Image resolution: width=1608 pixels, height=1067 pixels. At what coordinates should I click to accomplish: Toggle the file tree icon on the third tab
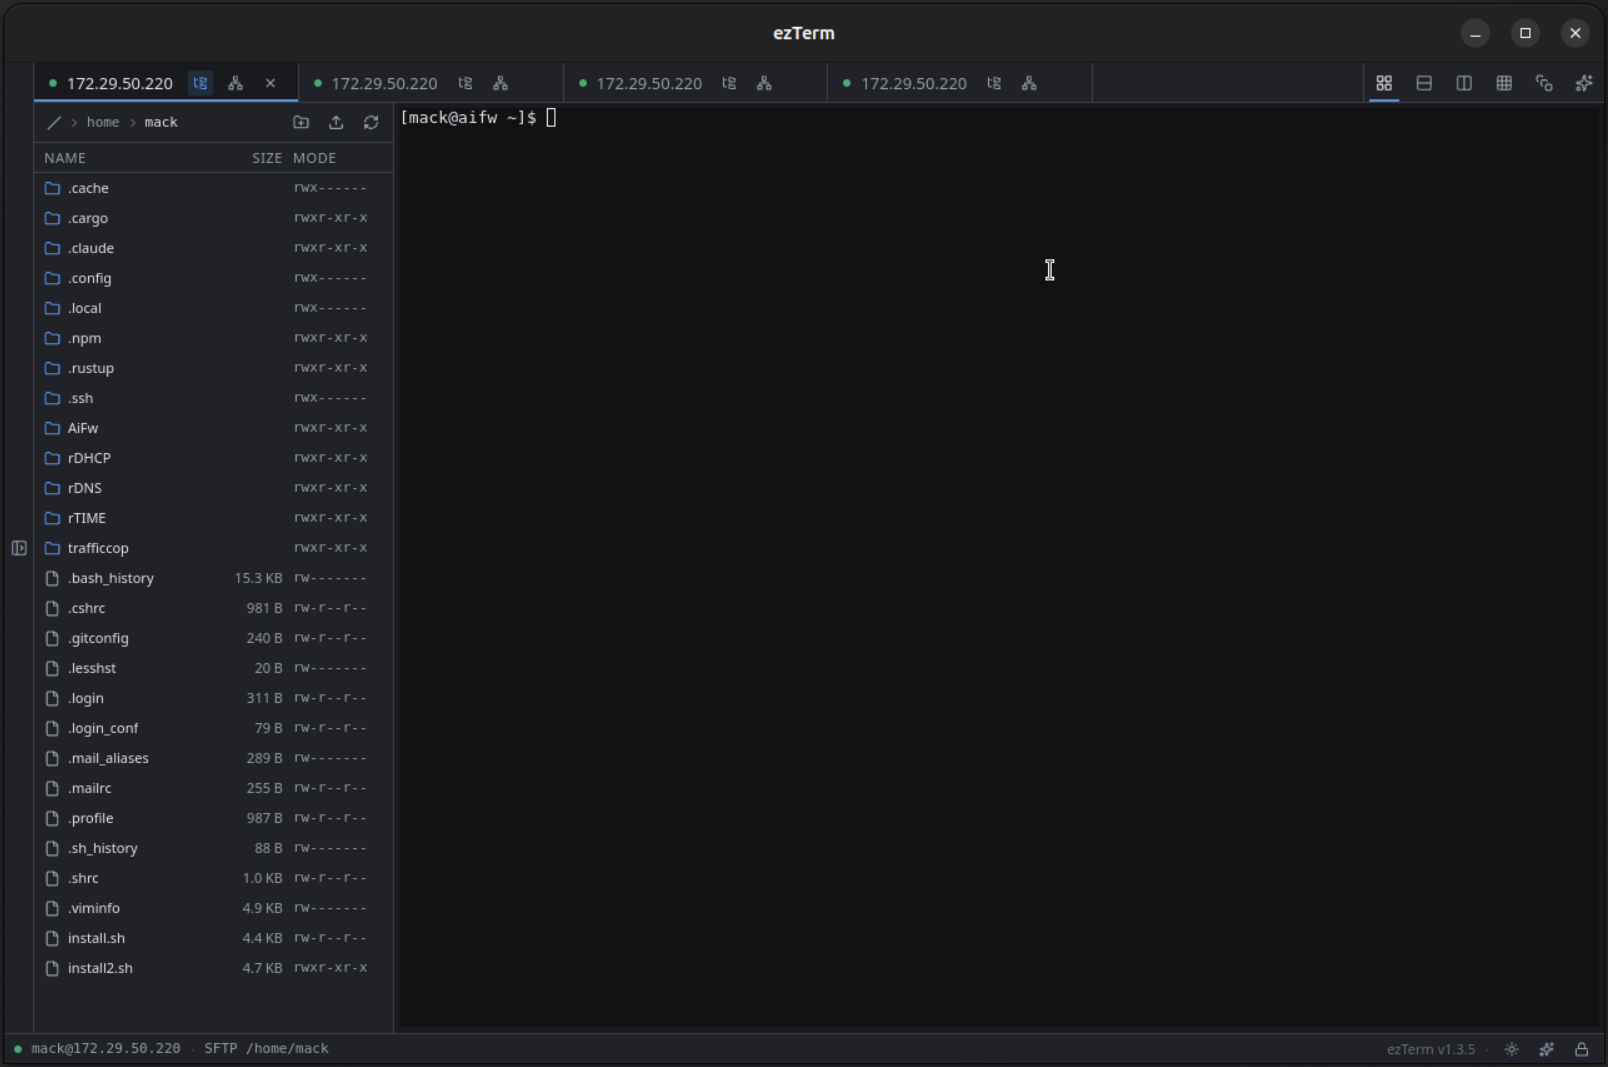point(729,83)
